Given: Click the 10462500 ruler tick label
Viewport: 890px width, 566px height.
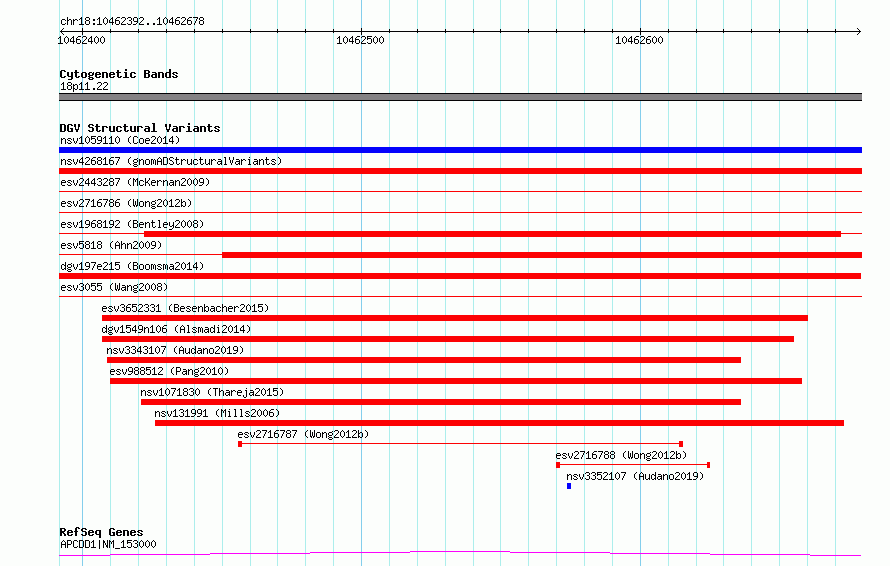Looking at the screenshot, I should point(360,40).
